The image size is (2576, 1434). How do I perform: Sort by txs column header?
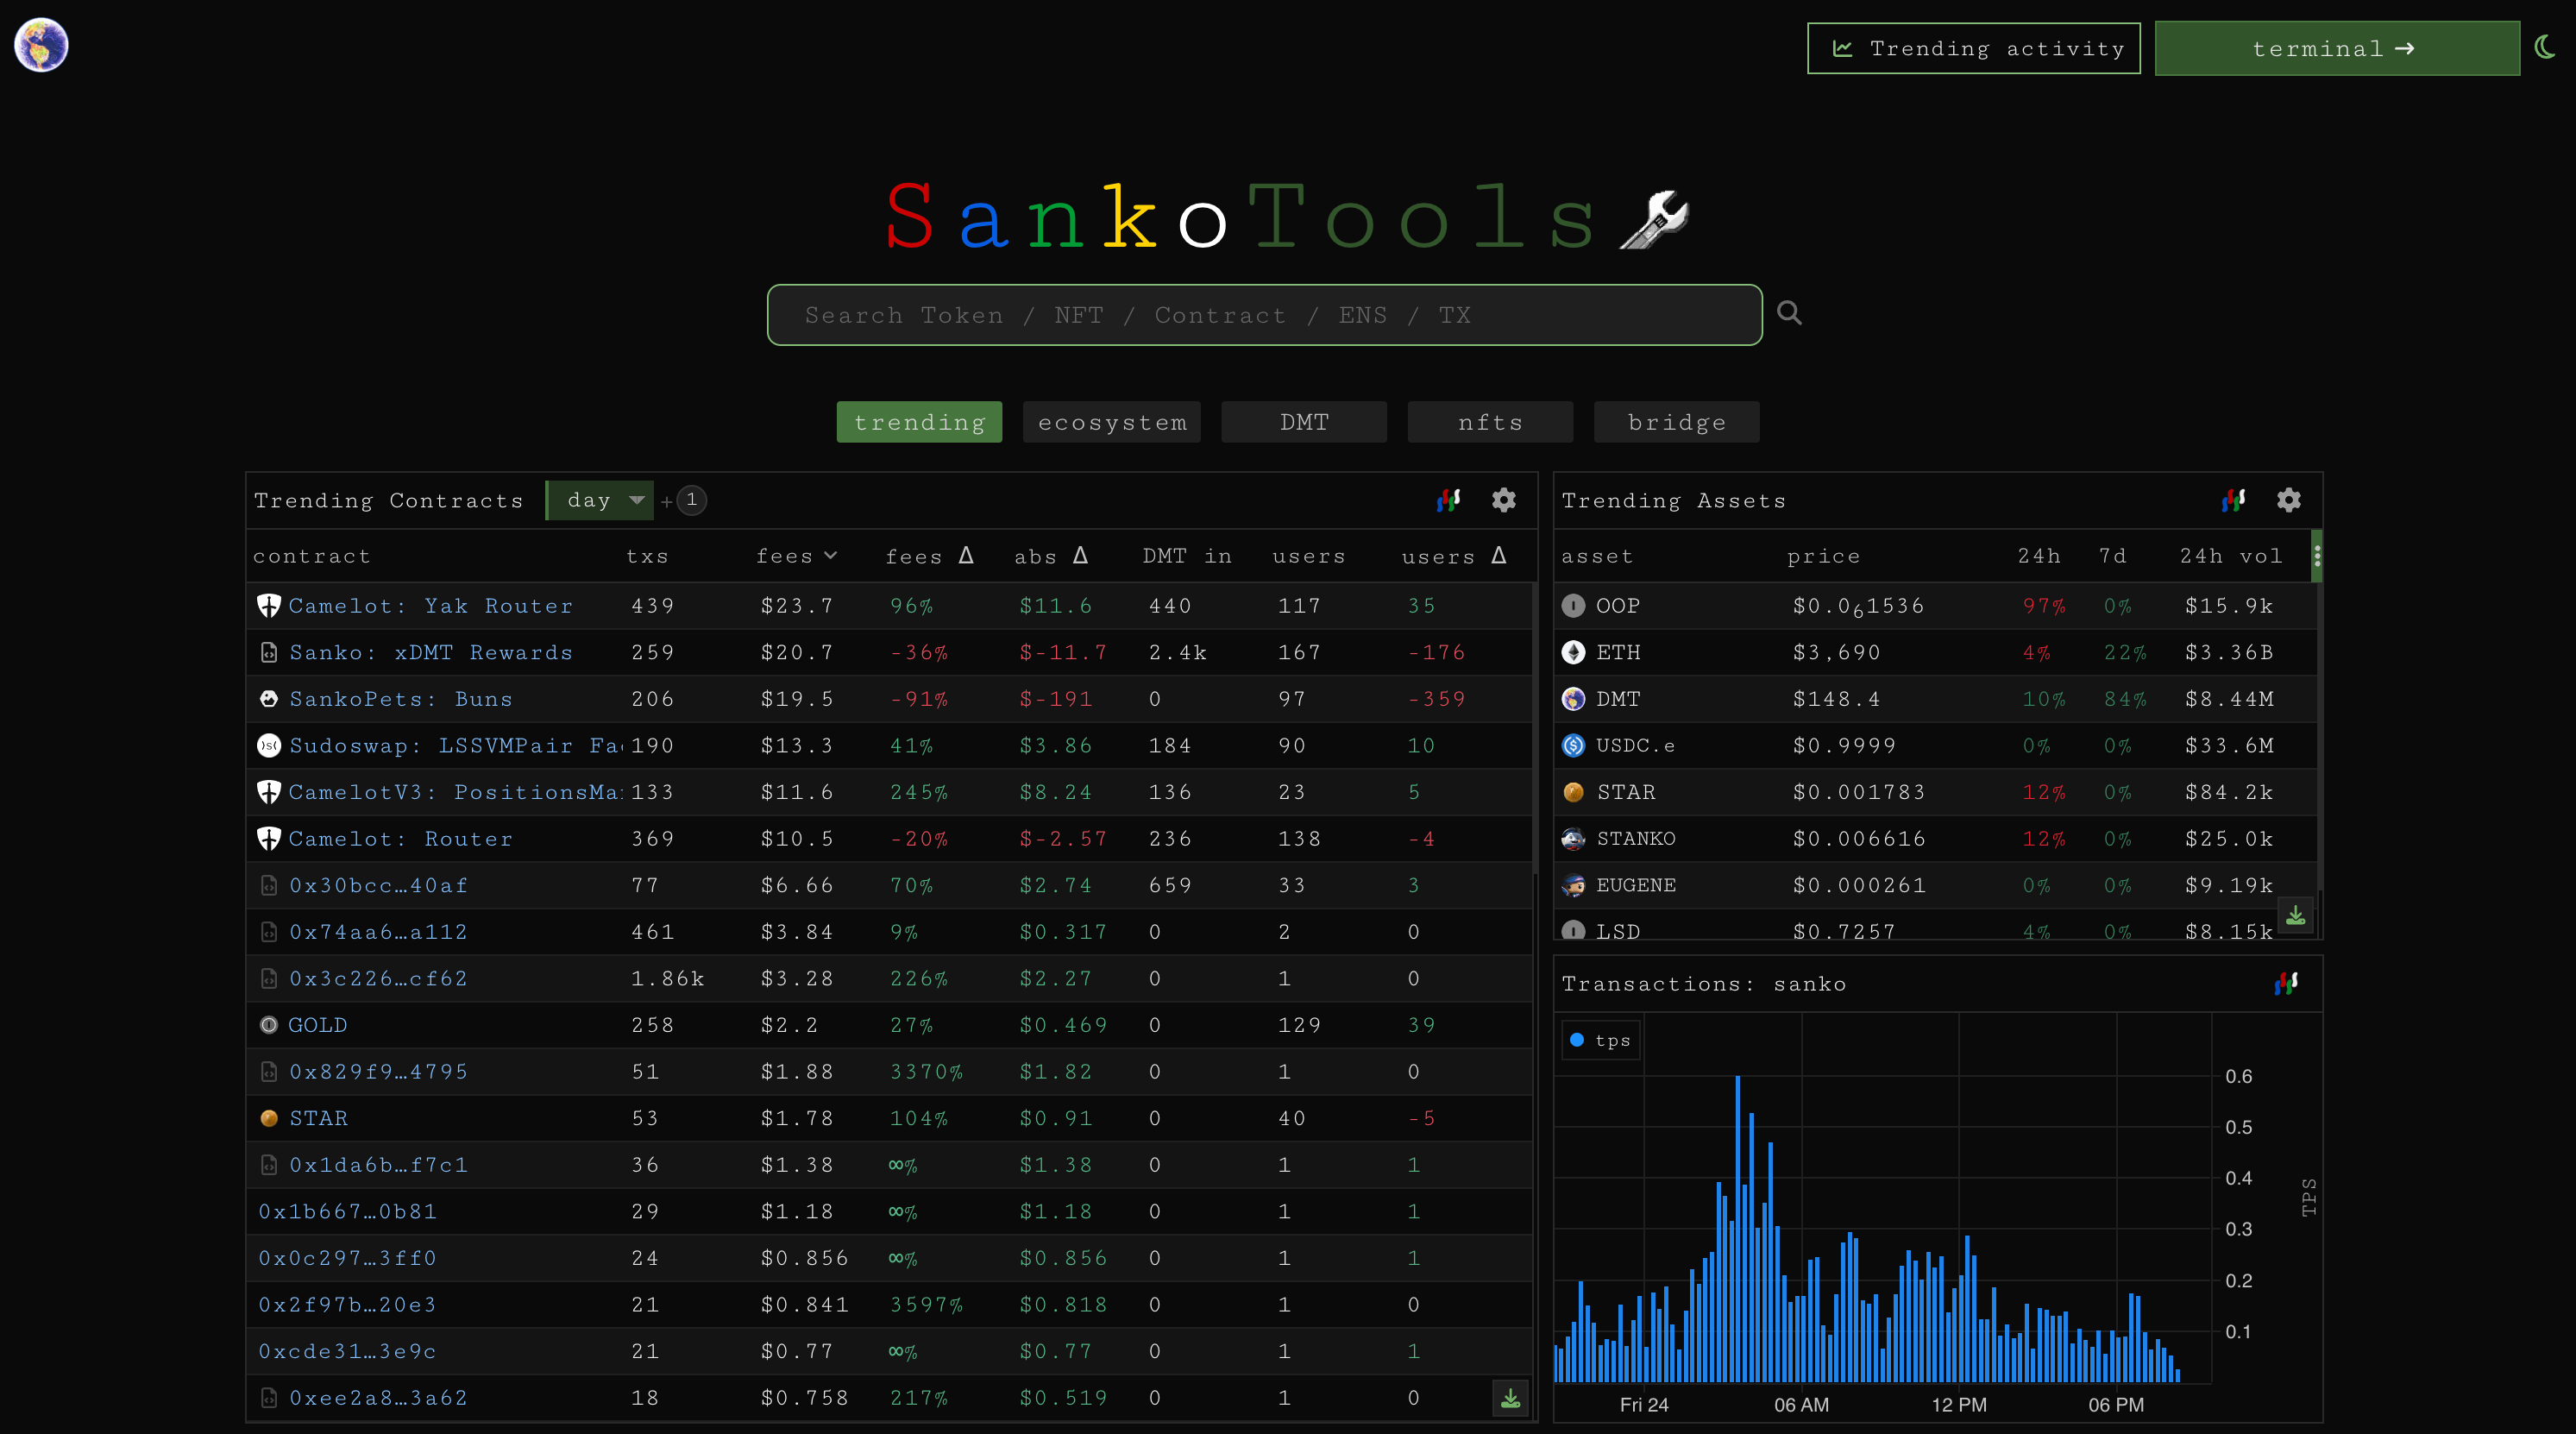(x=647, y=556)
